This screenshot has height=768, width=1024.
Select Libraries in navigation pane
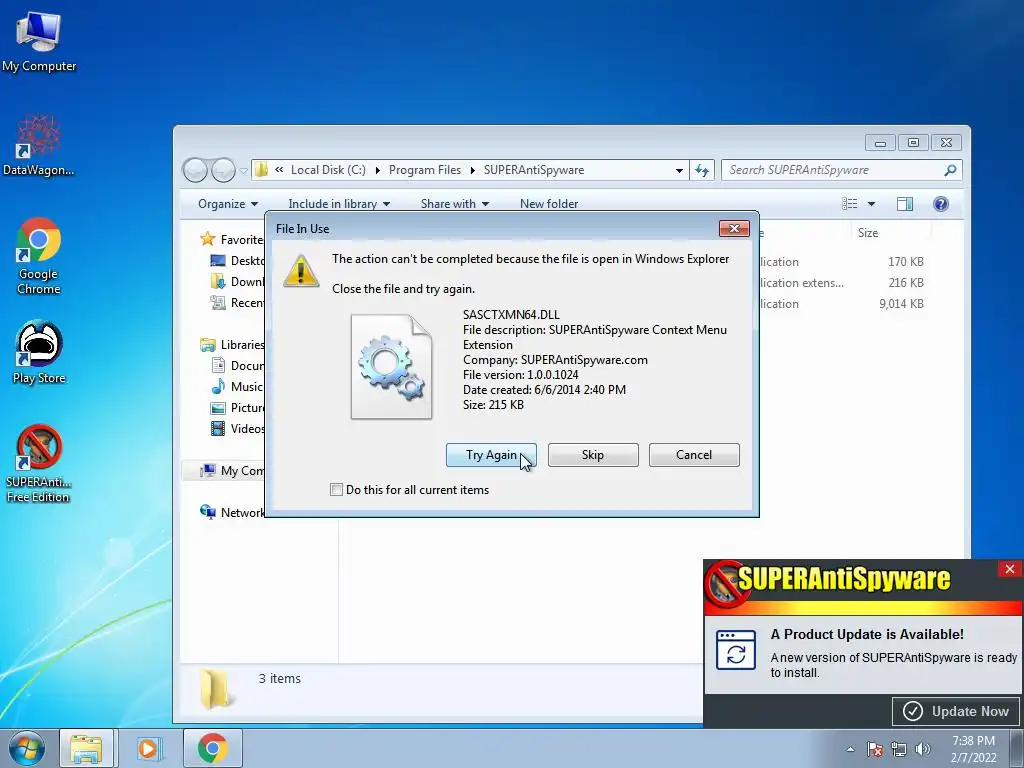click(x=232, y=345)
